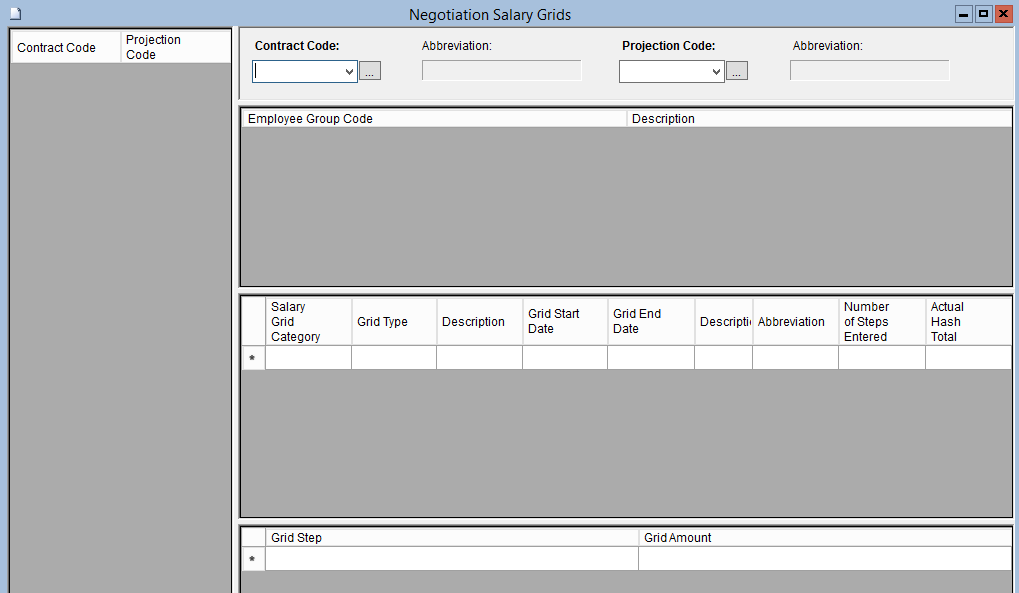
Task: Click the document icon in the title bar
Action: [15, 14]
